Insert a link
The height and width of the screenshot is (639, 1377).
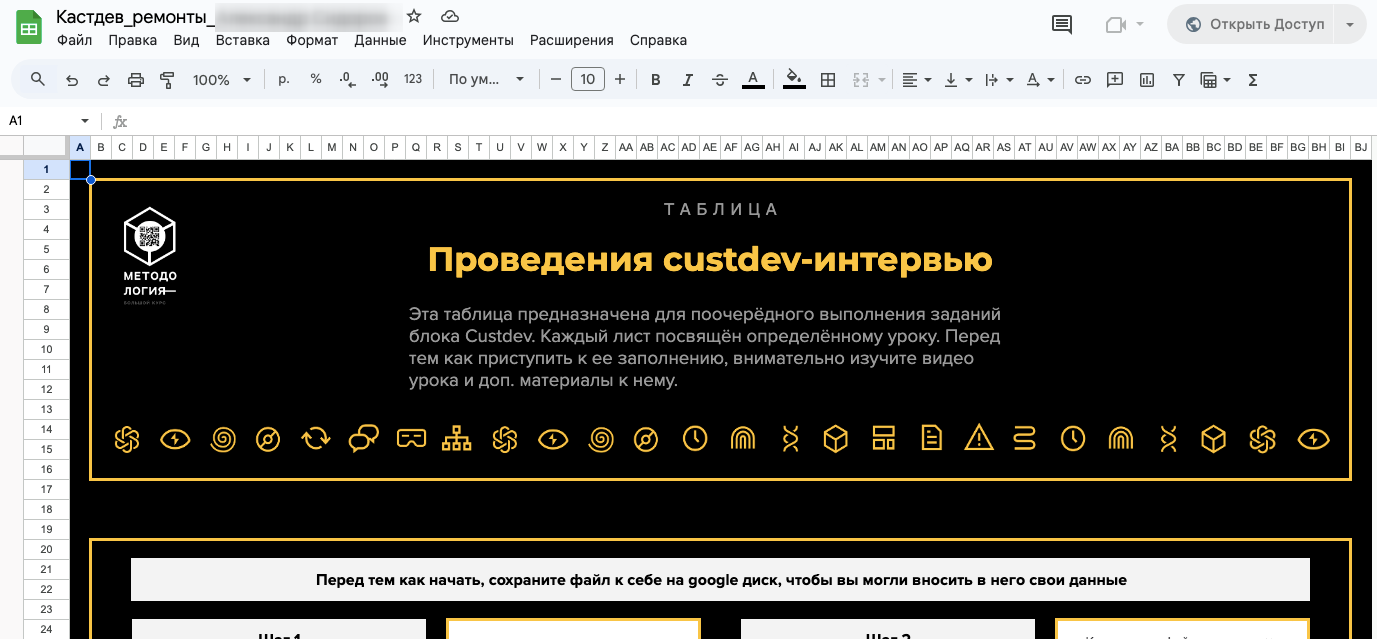click(x=1082, y=80)
